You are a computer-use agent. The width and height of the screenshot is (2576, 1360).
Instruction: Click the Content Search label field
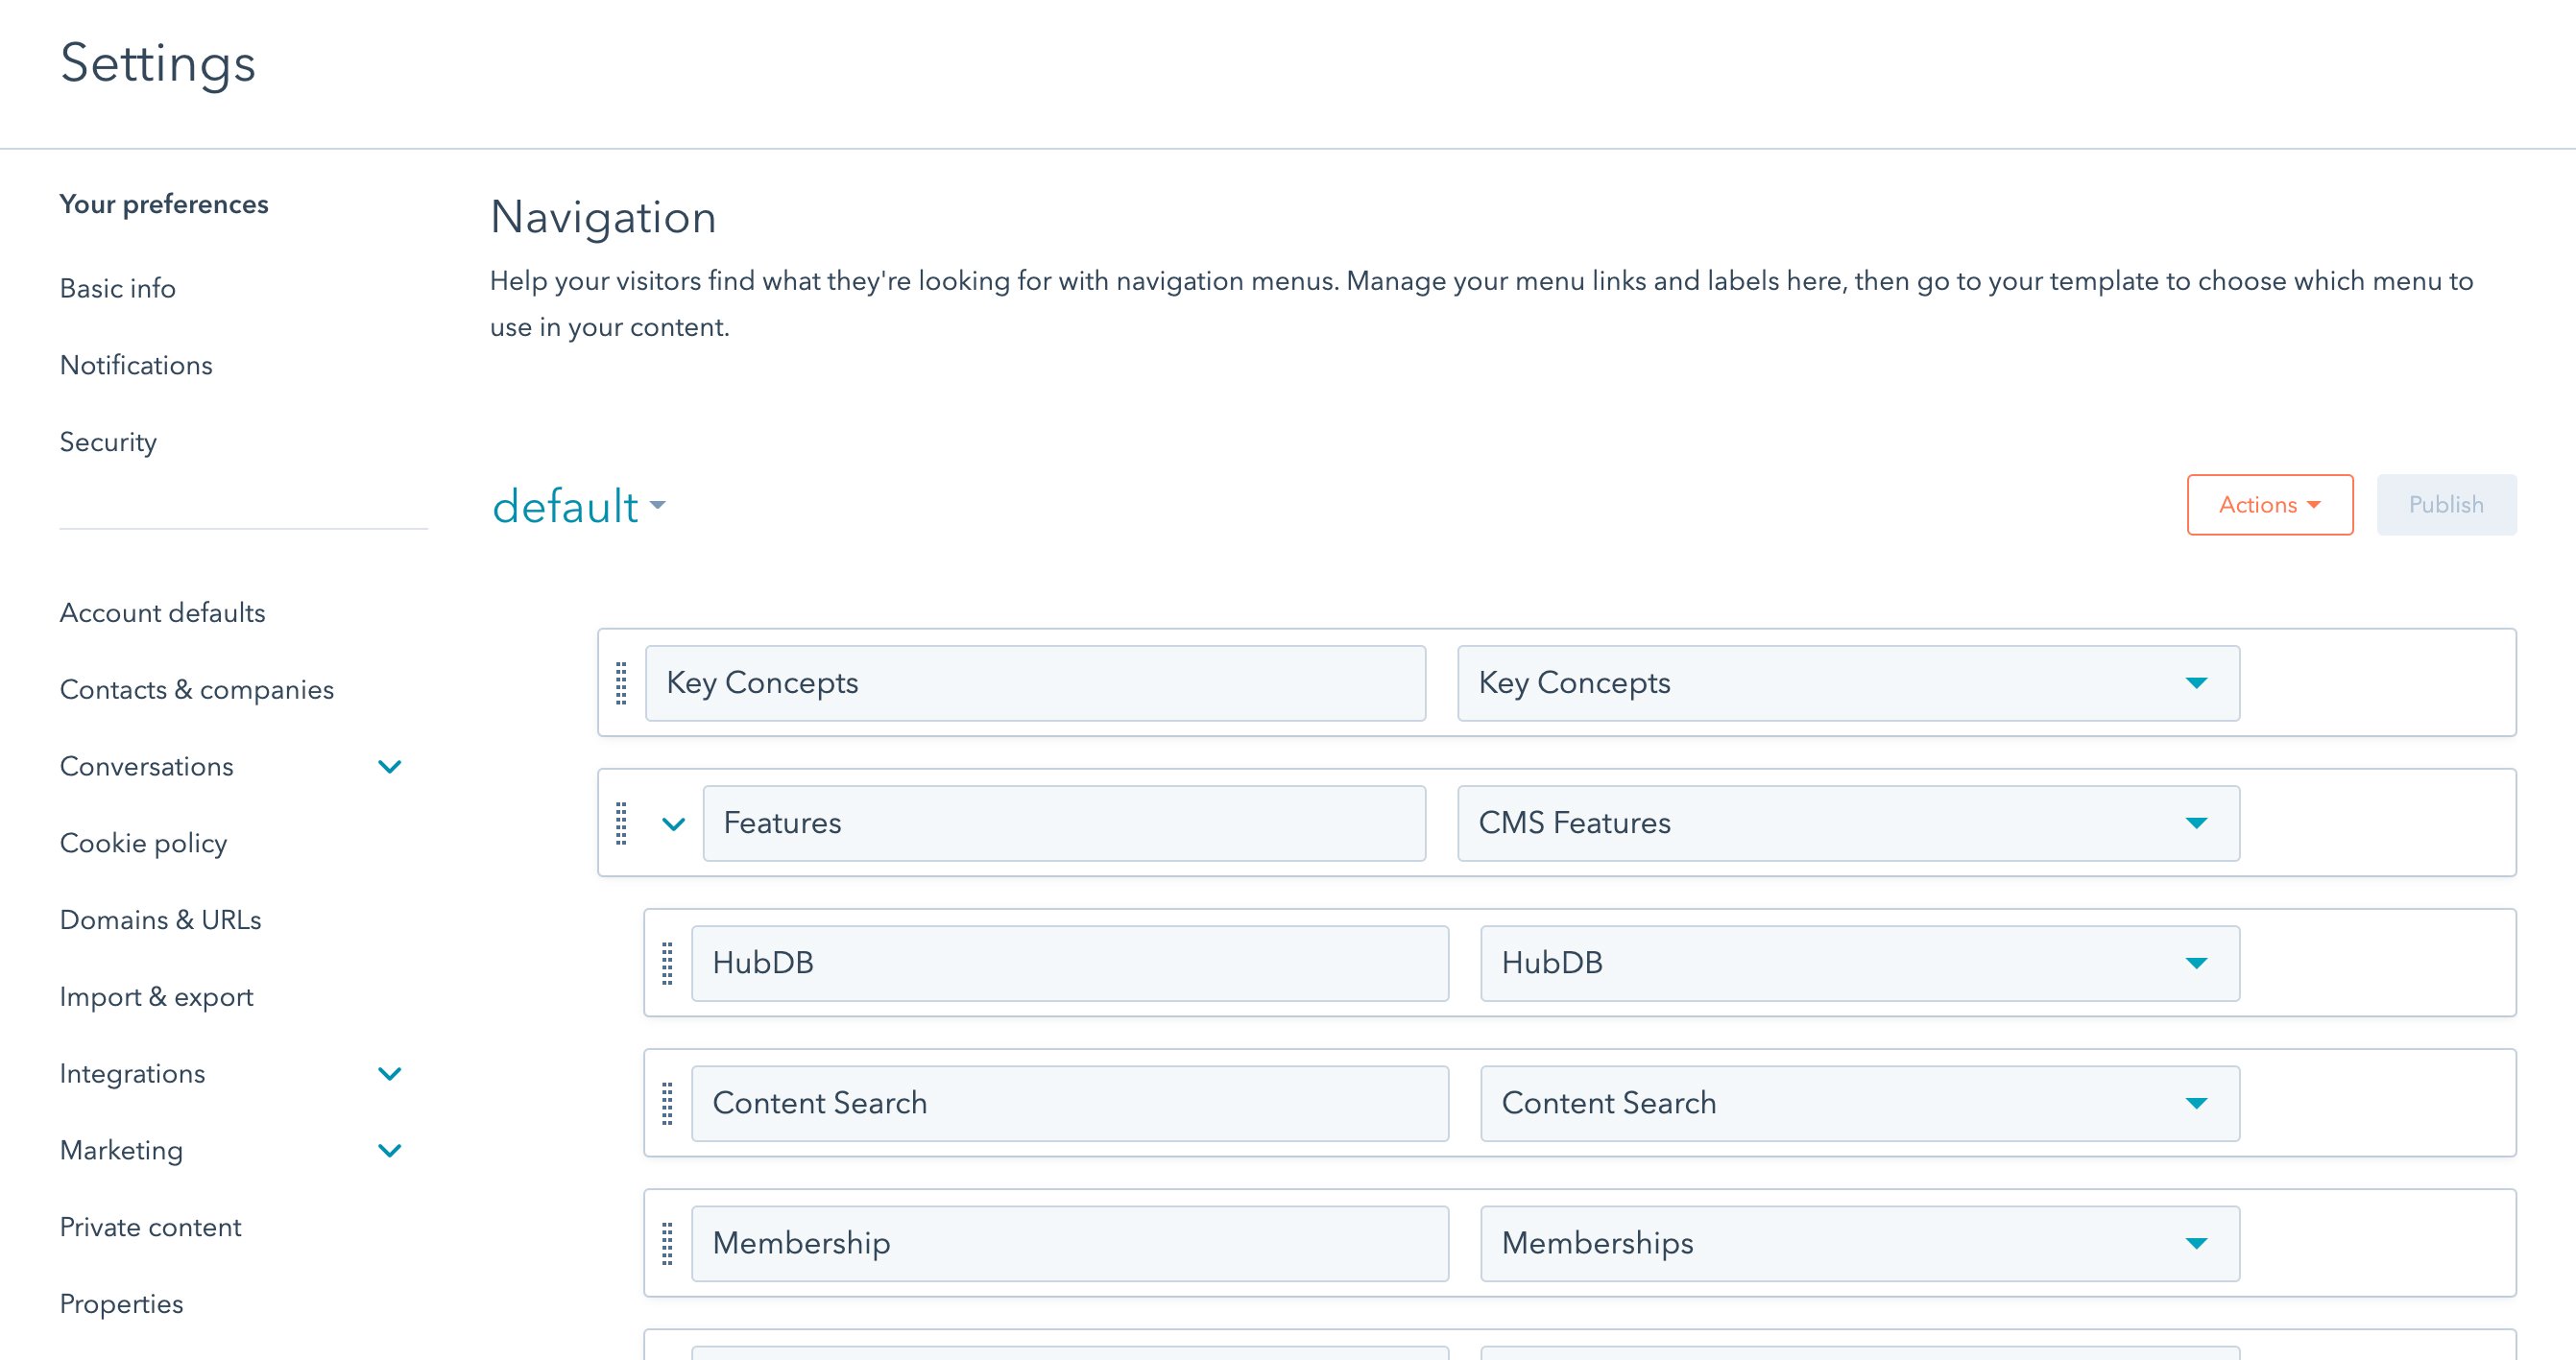(1069, 1103)
